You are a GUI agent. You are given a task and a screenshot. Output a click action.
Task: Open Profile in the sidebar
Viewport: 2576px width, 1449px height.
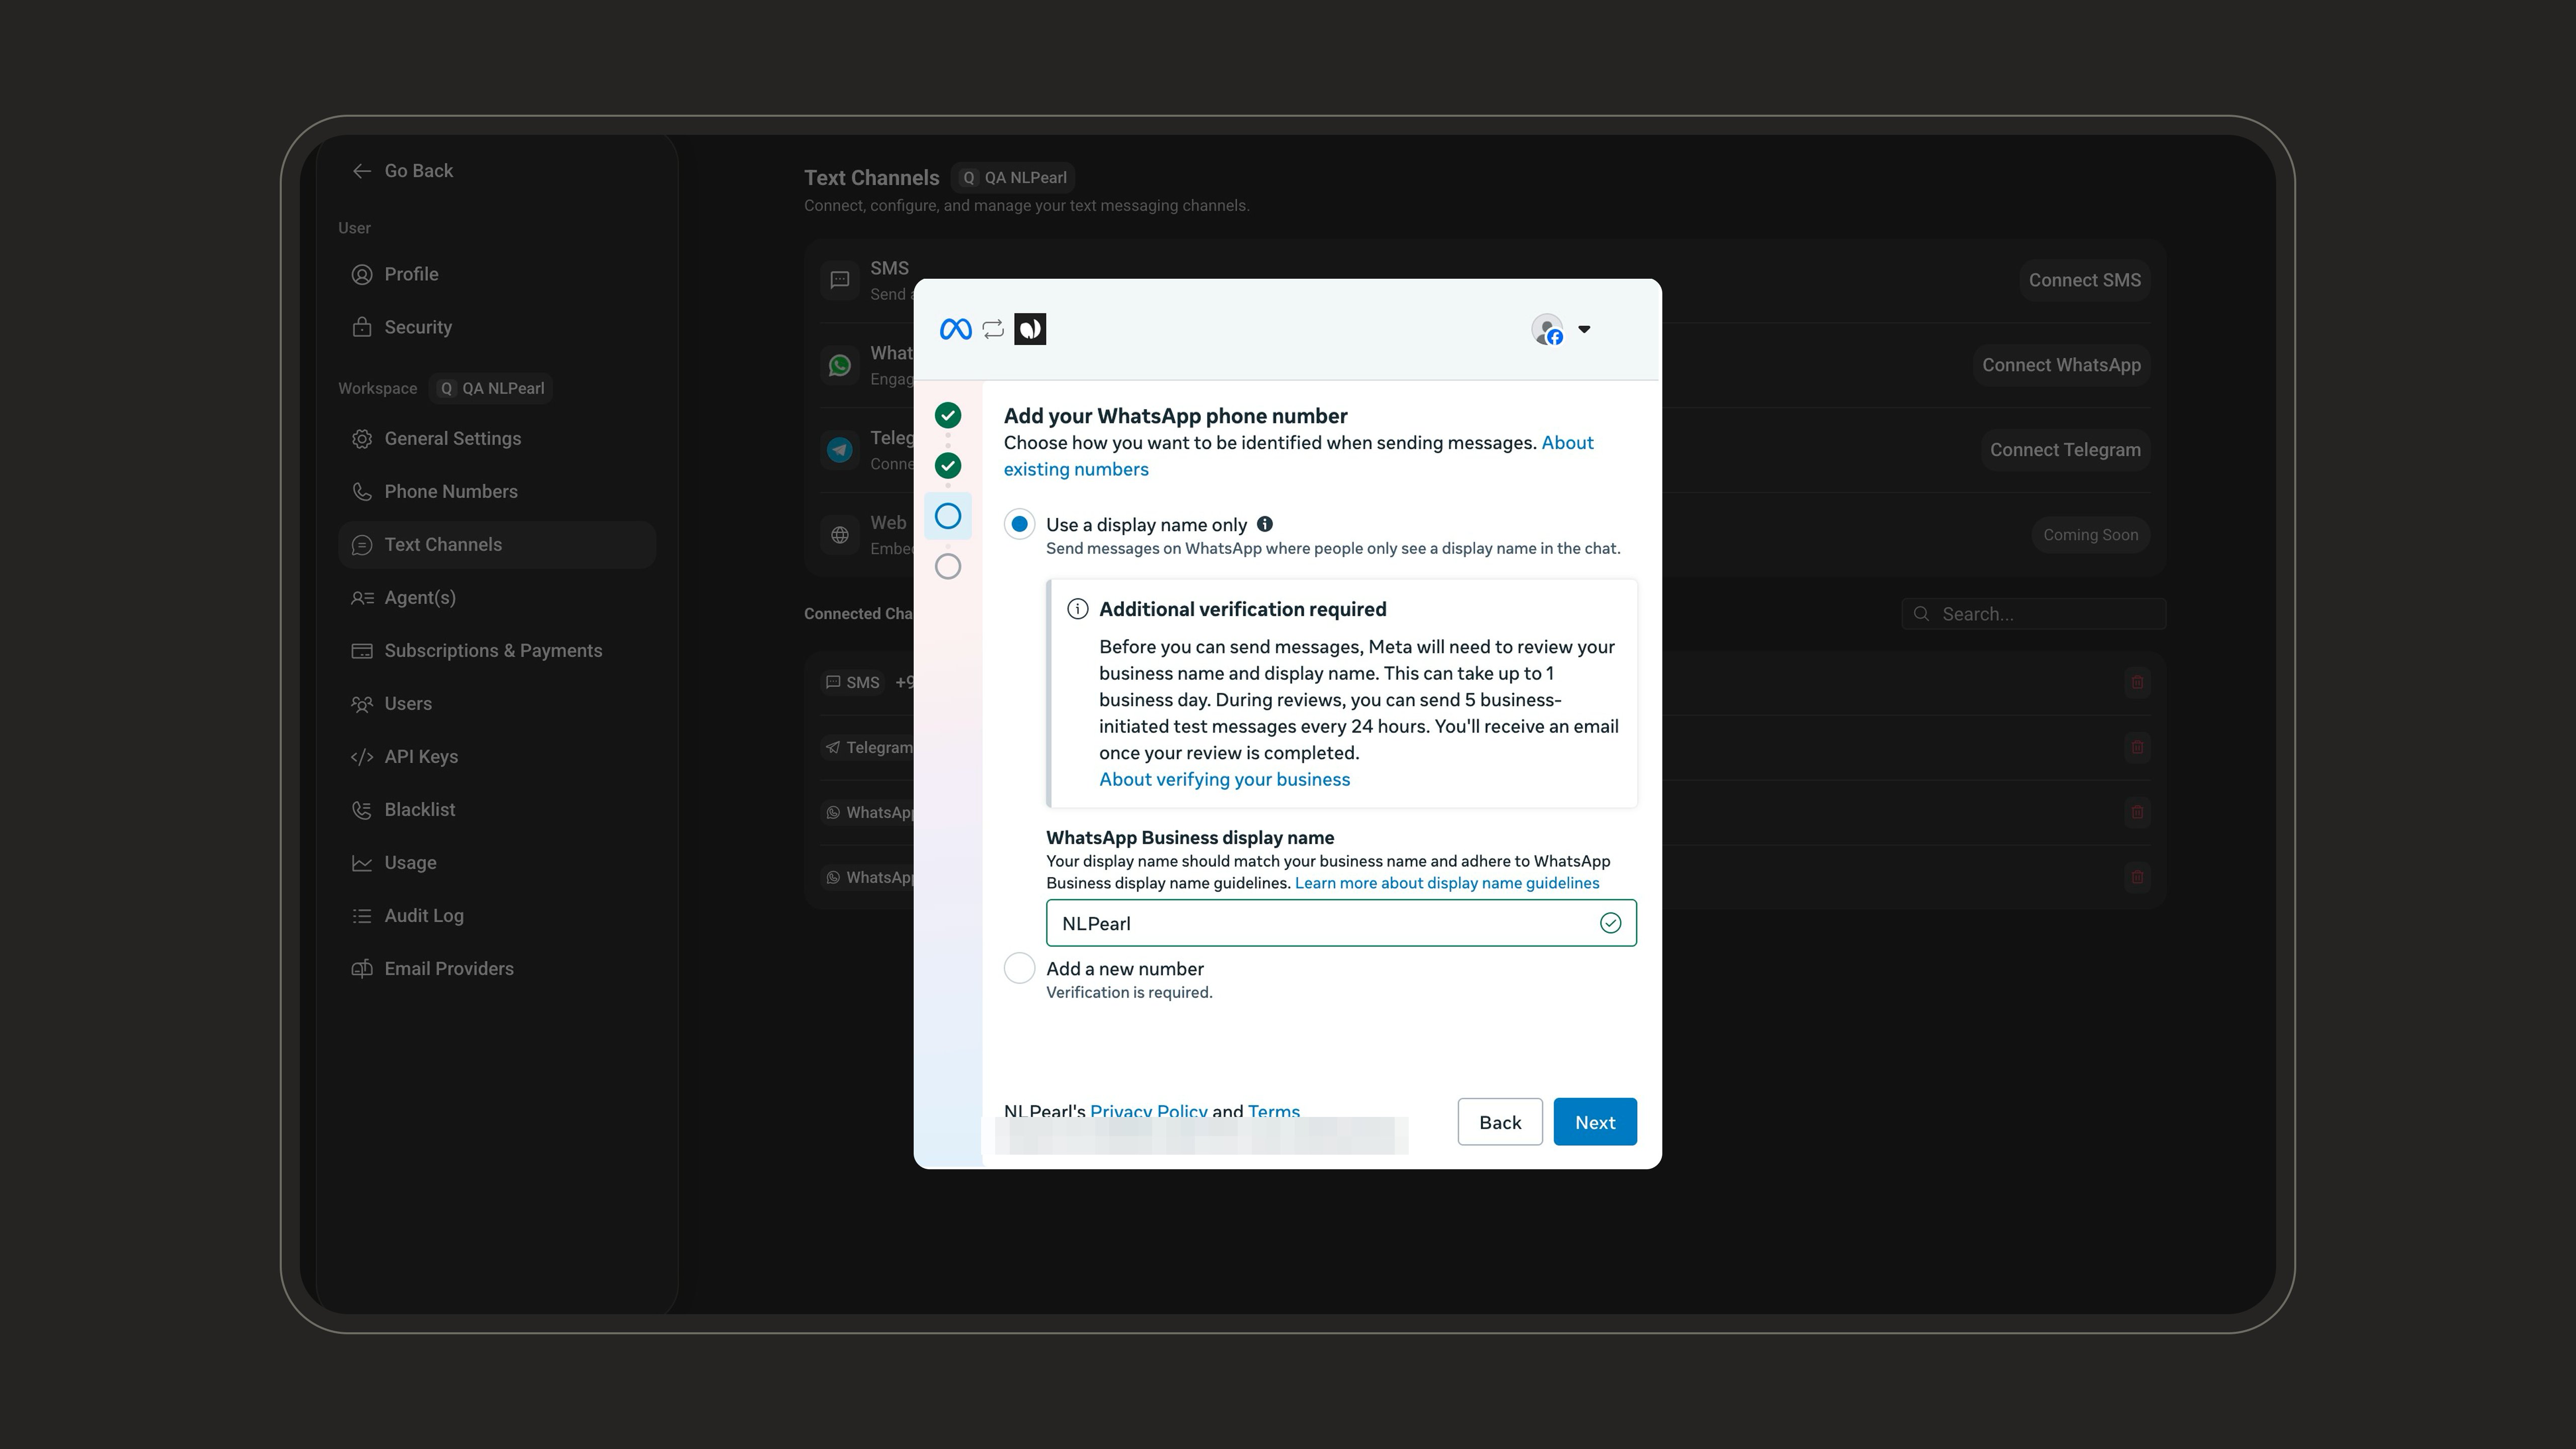coord(497,274)
